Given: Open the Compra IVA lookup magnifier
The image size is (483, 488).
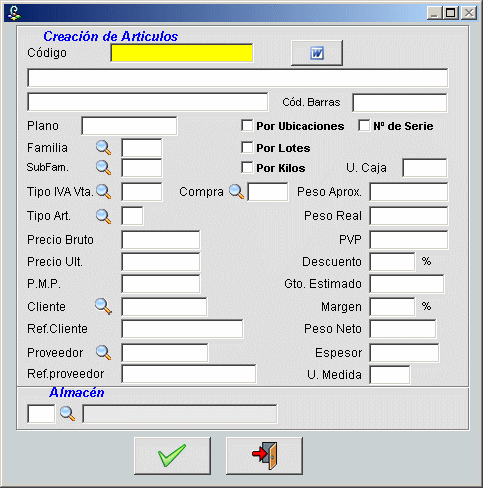Looking at the screenshot, I should pos(236,192).
